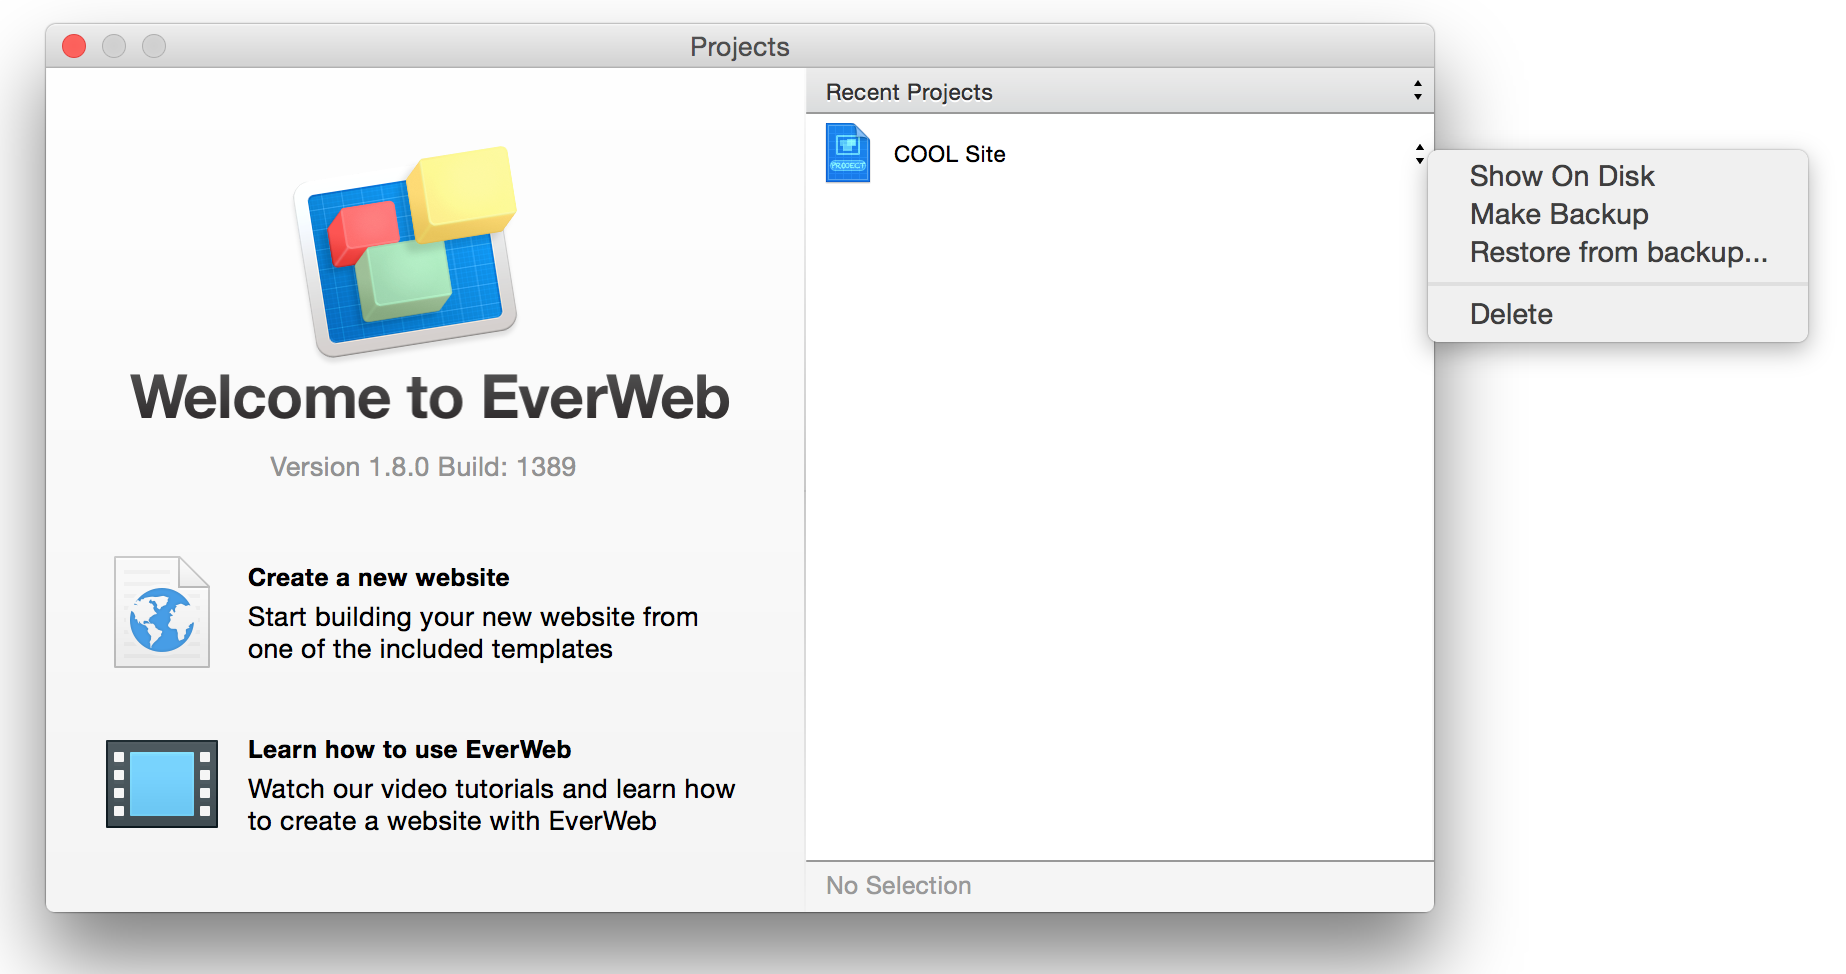Click 'Start building your new website' description

coord(473,633)
